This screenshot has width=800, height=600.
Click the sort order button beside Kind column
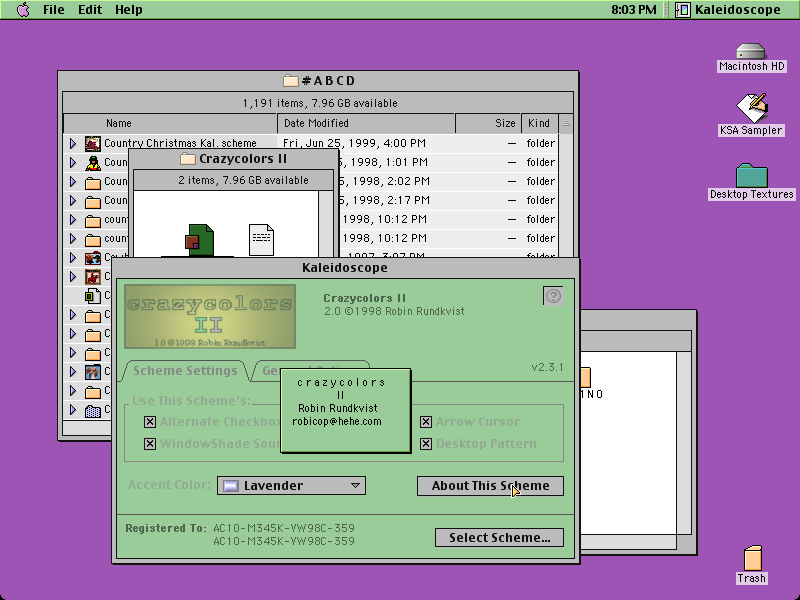[x=566, y=123]
